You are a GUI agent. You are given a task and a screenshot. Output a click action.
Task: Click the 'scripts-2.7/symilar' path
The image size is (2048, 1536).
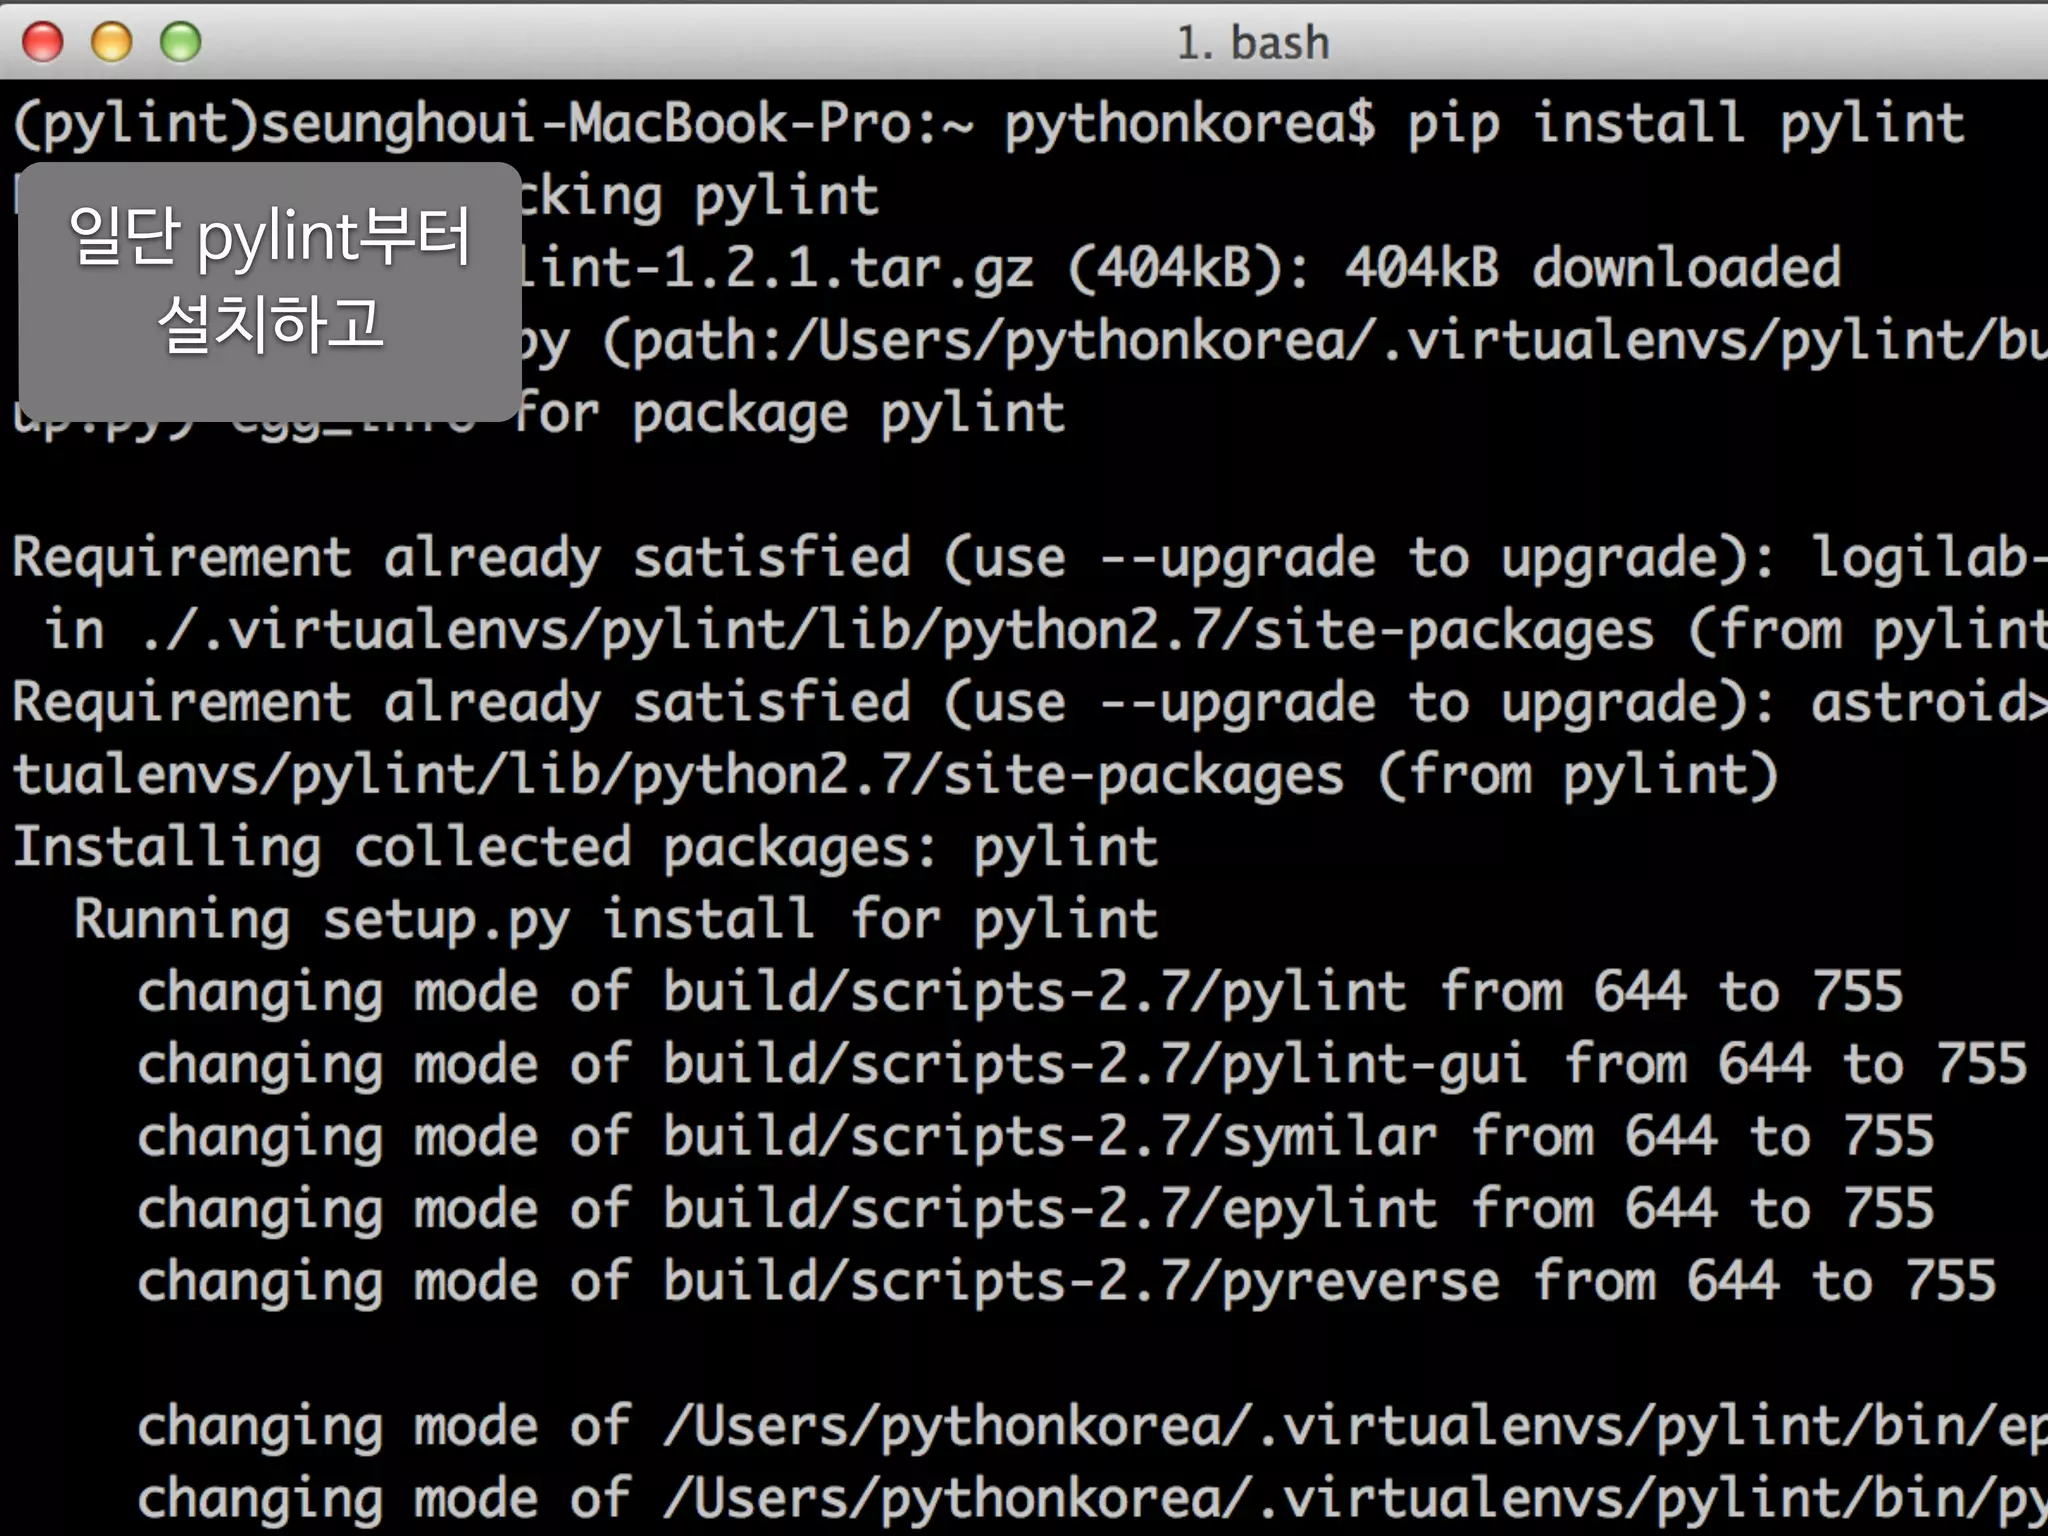coord(1143,1137)
